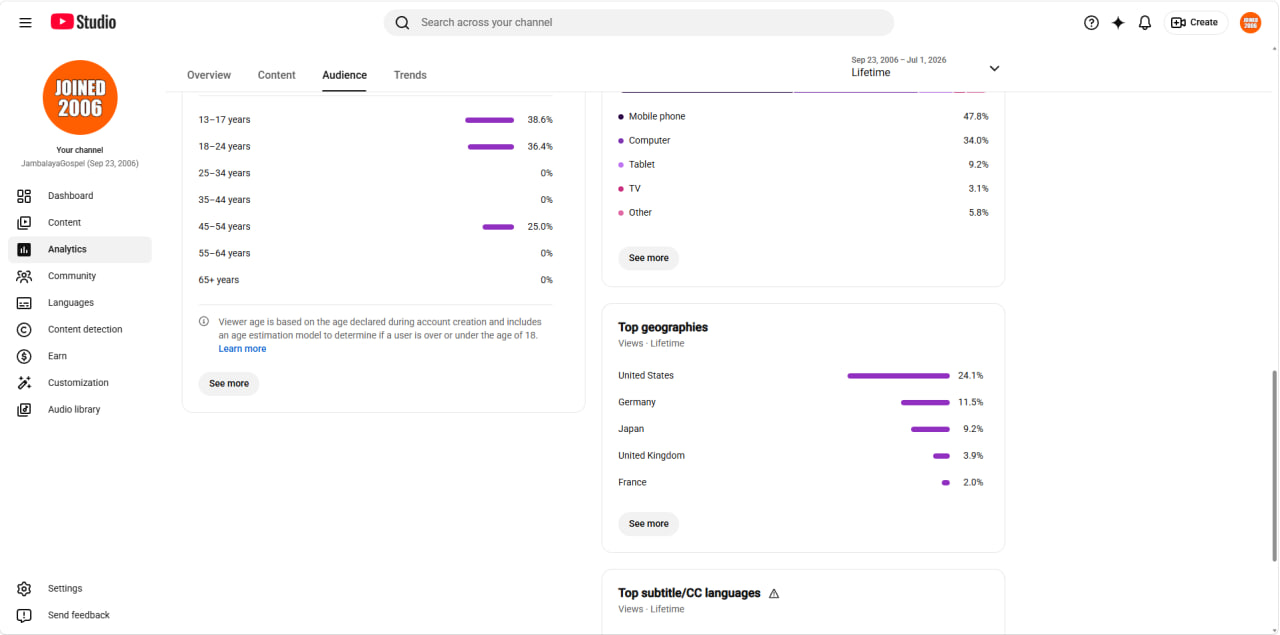This screenshot has height=635, width=1280.
Task: Click the warning triangle next to subtitle languages
Action: click(774, 593)
